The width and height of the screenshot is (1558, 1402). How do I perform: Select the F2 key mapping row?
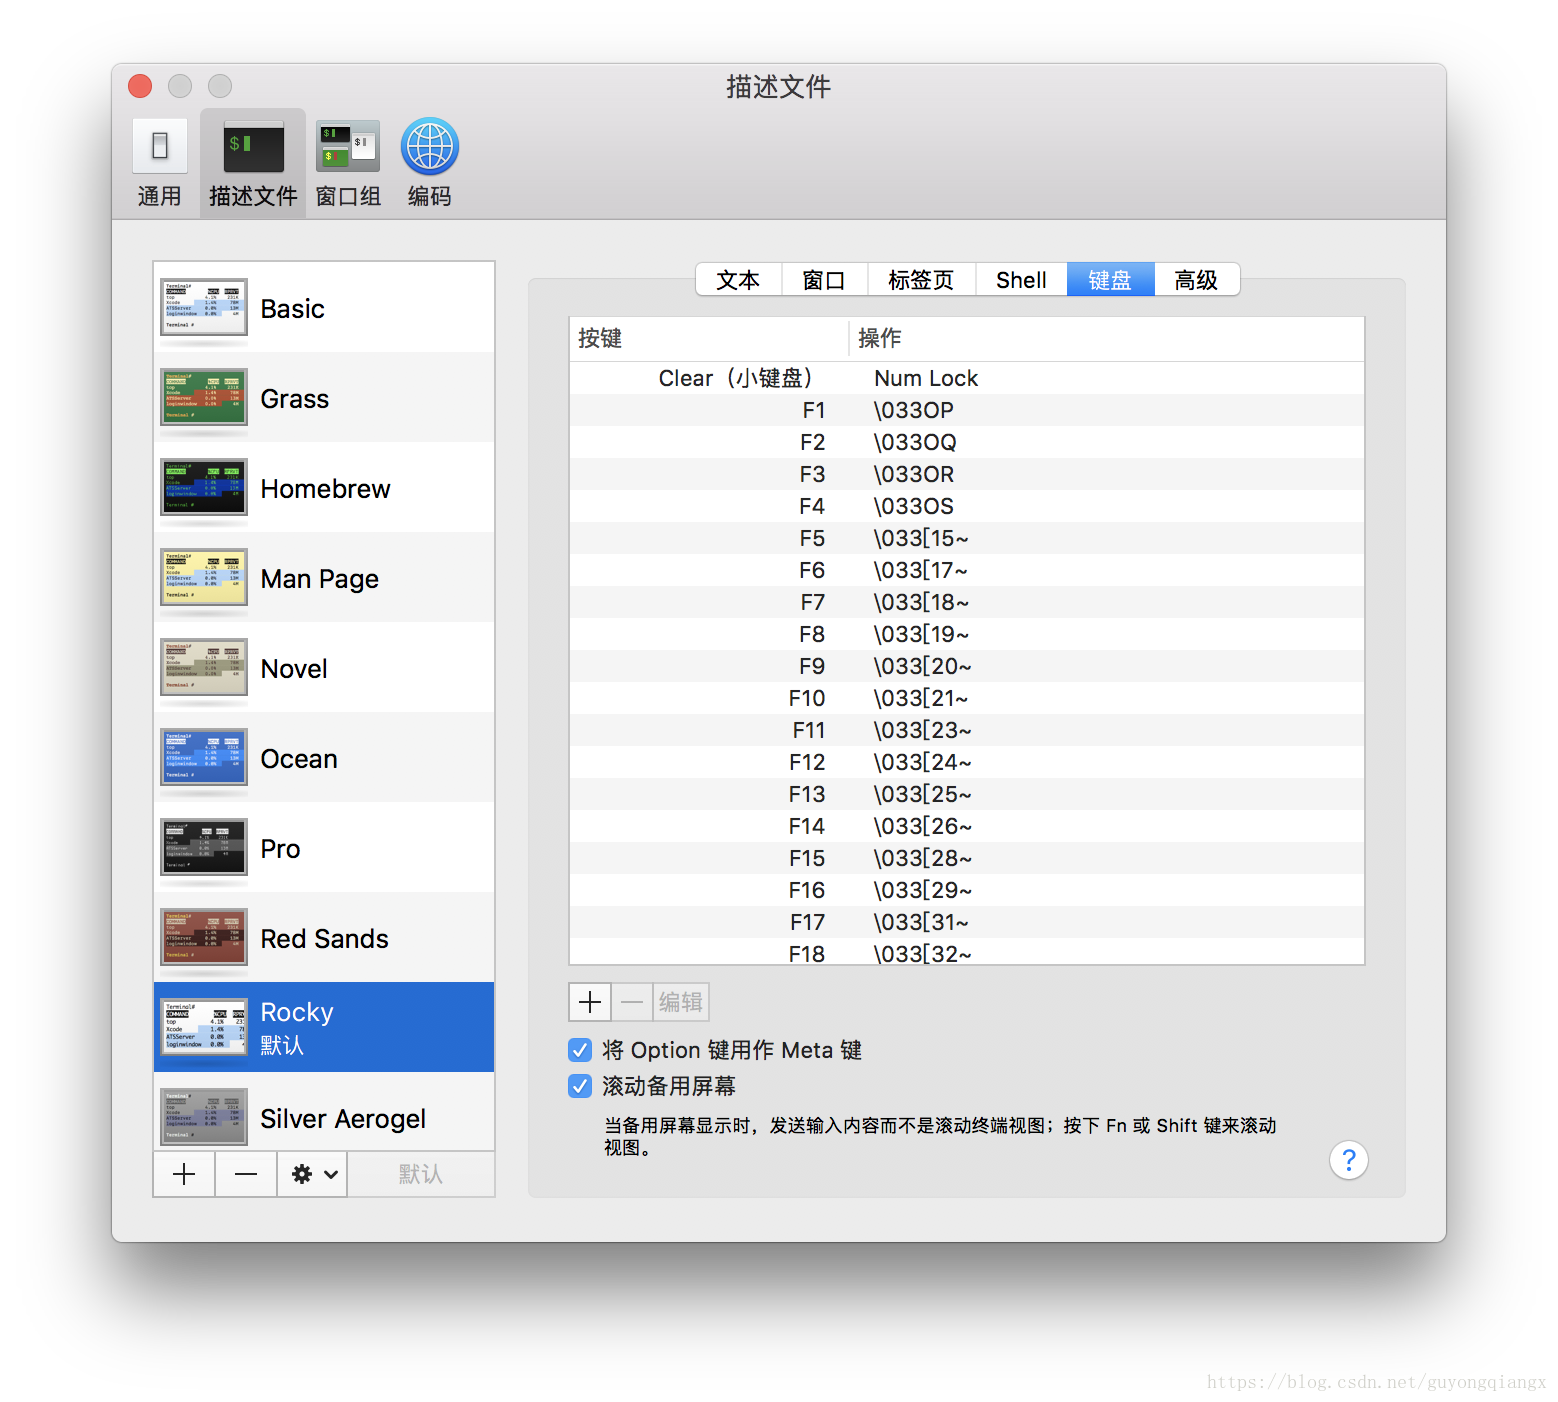click(967, 442)
